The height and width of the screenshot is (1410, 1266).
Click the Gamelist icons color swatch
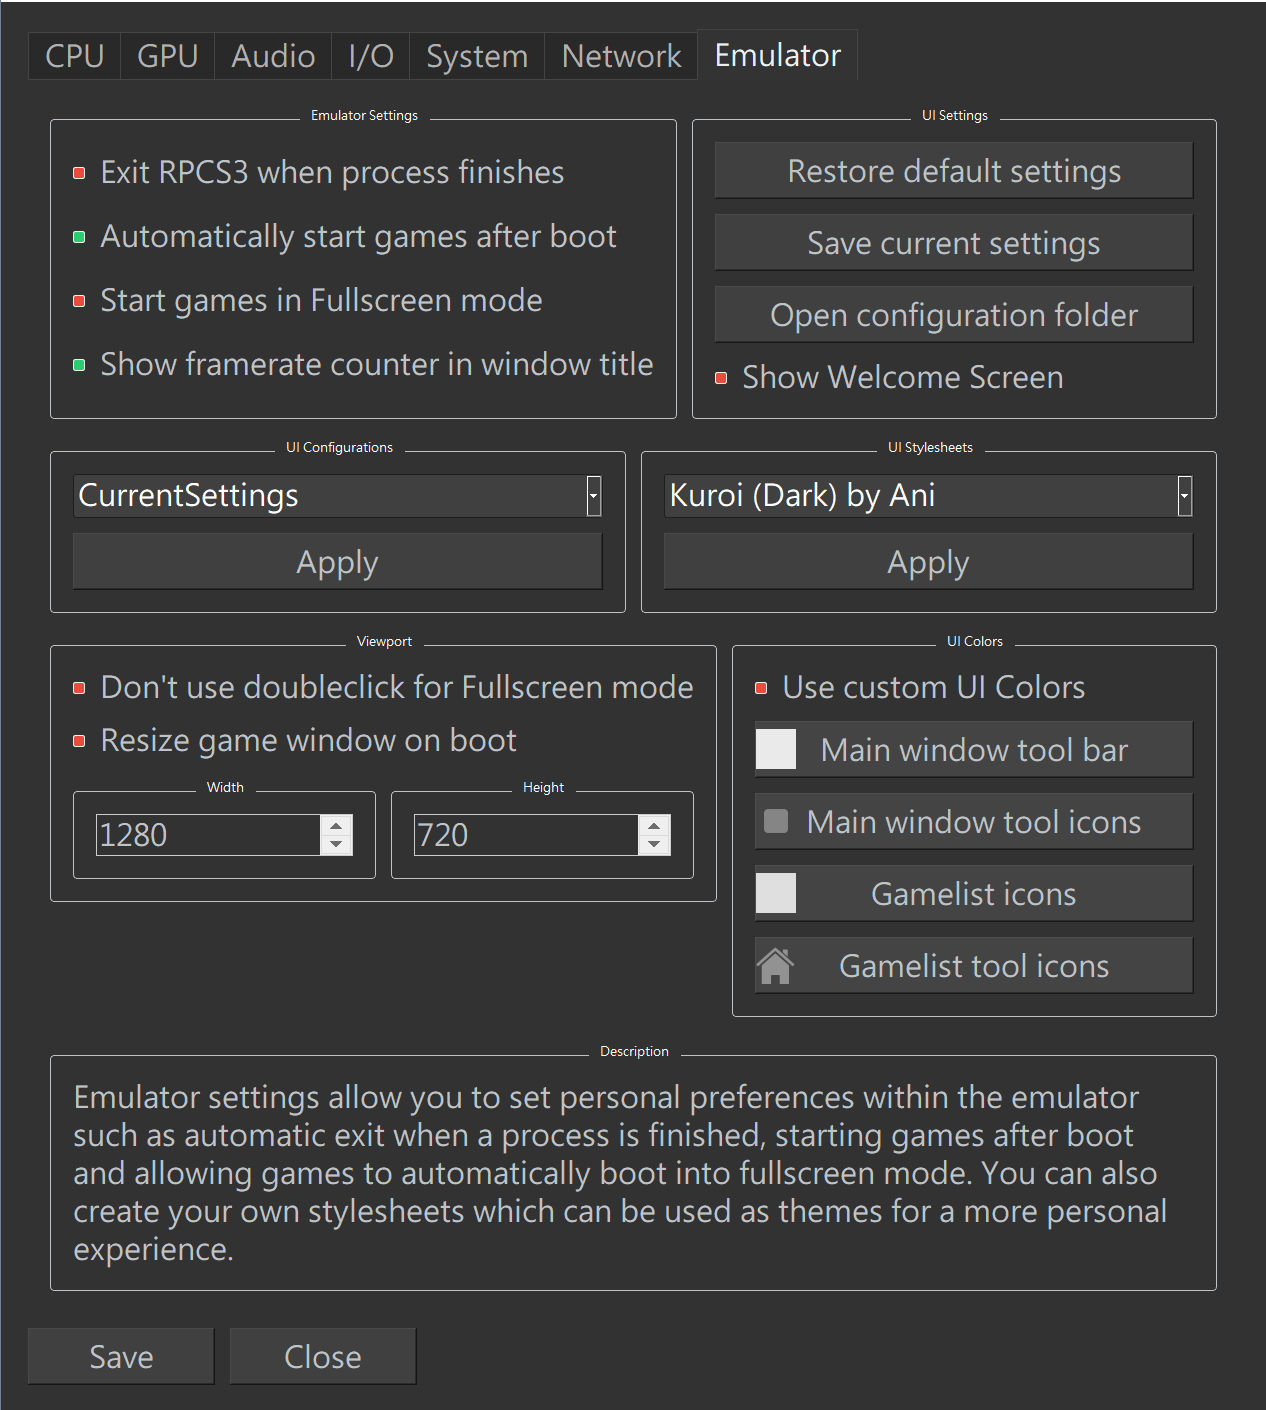776,893
